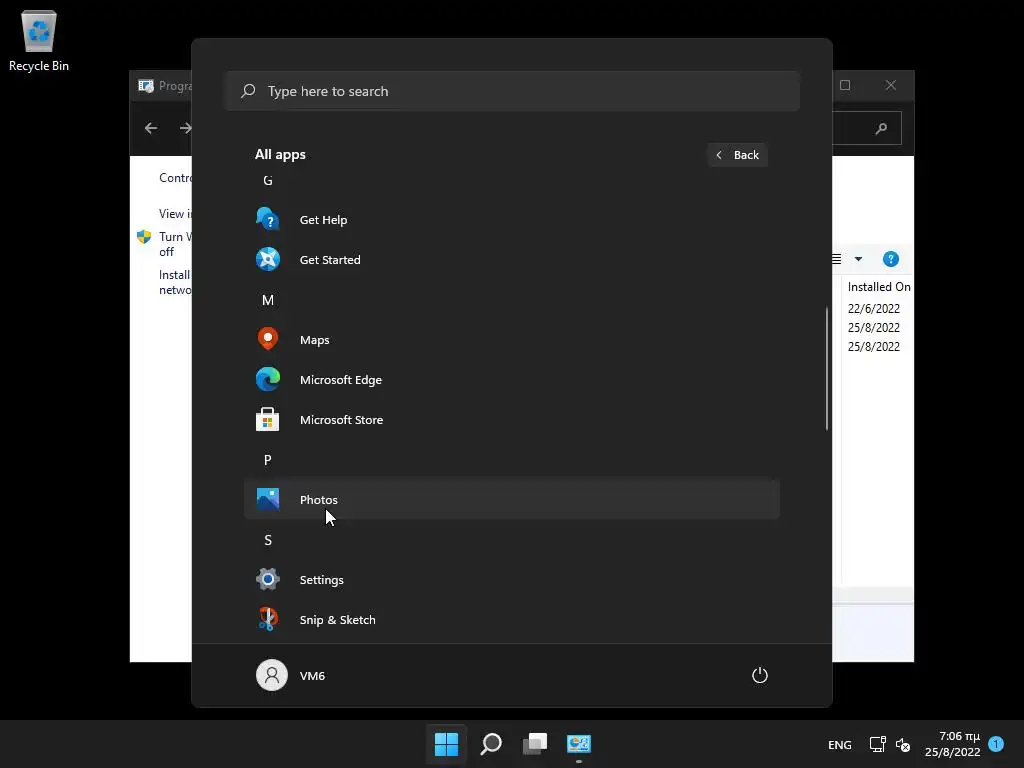Open Settings app

pos(511,579)
